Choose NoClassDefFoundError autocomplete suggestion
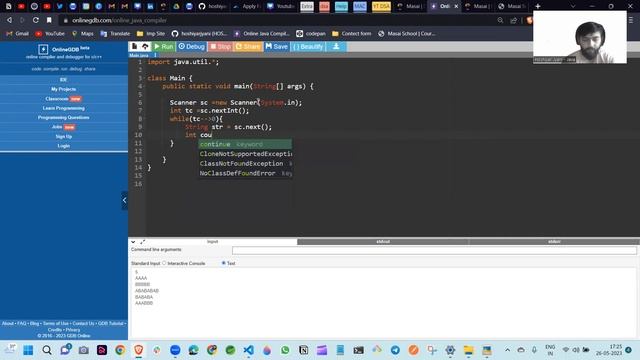The width and height of the screenshot is (640, 360). pyautogui.click(x=245, y=173)
